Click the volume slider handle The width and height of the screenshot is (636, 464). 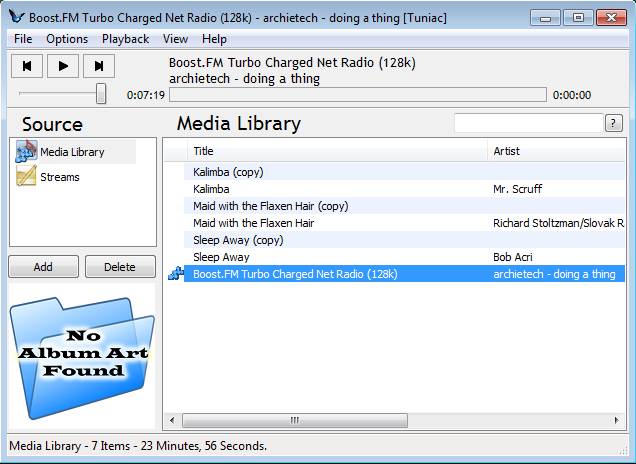point(101,94)
